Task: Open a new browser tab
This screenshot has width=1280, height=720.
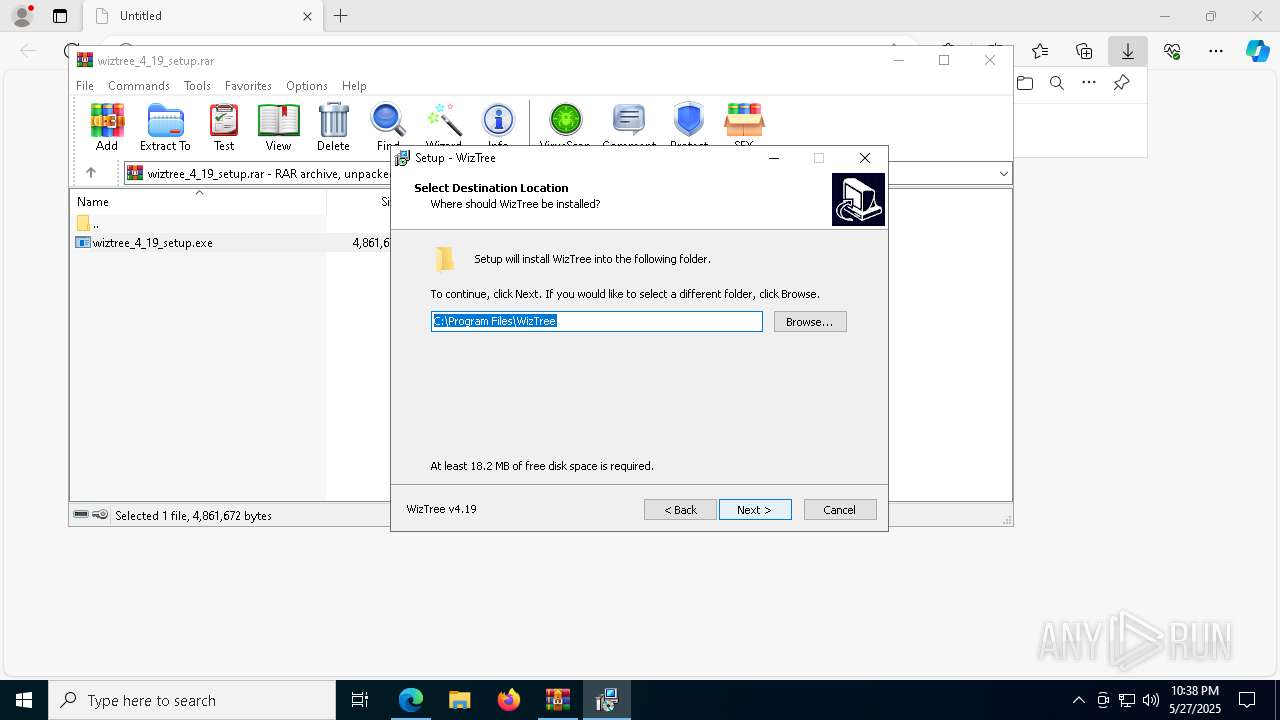Action: (341, 16)
